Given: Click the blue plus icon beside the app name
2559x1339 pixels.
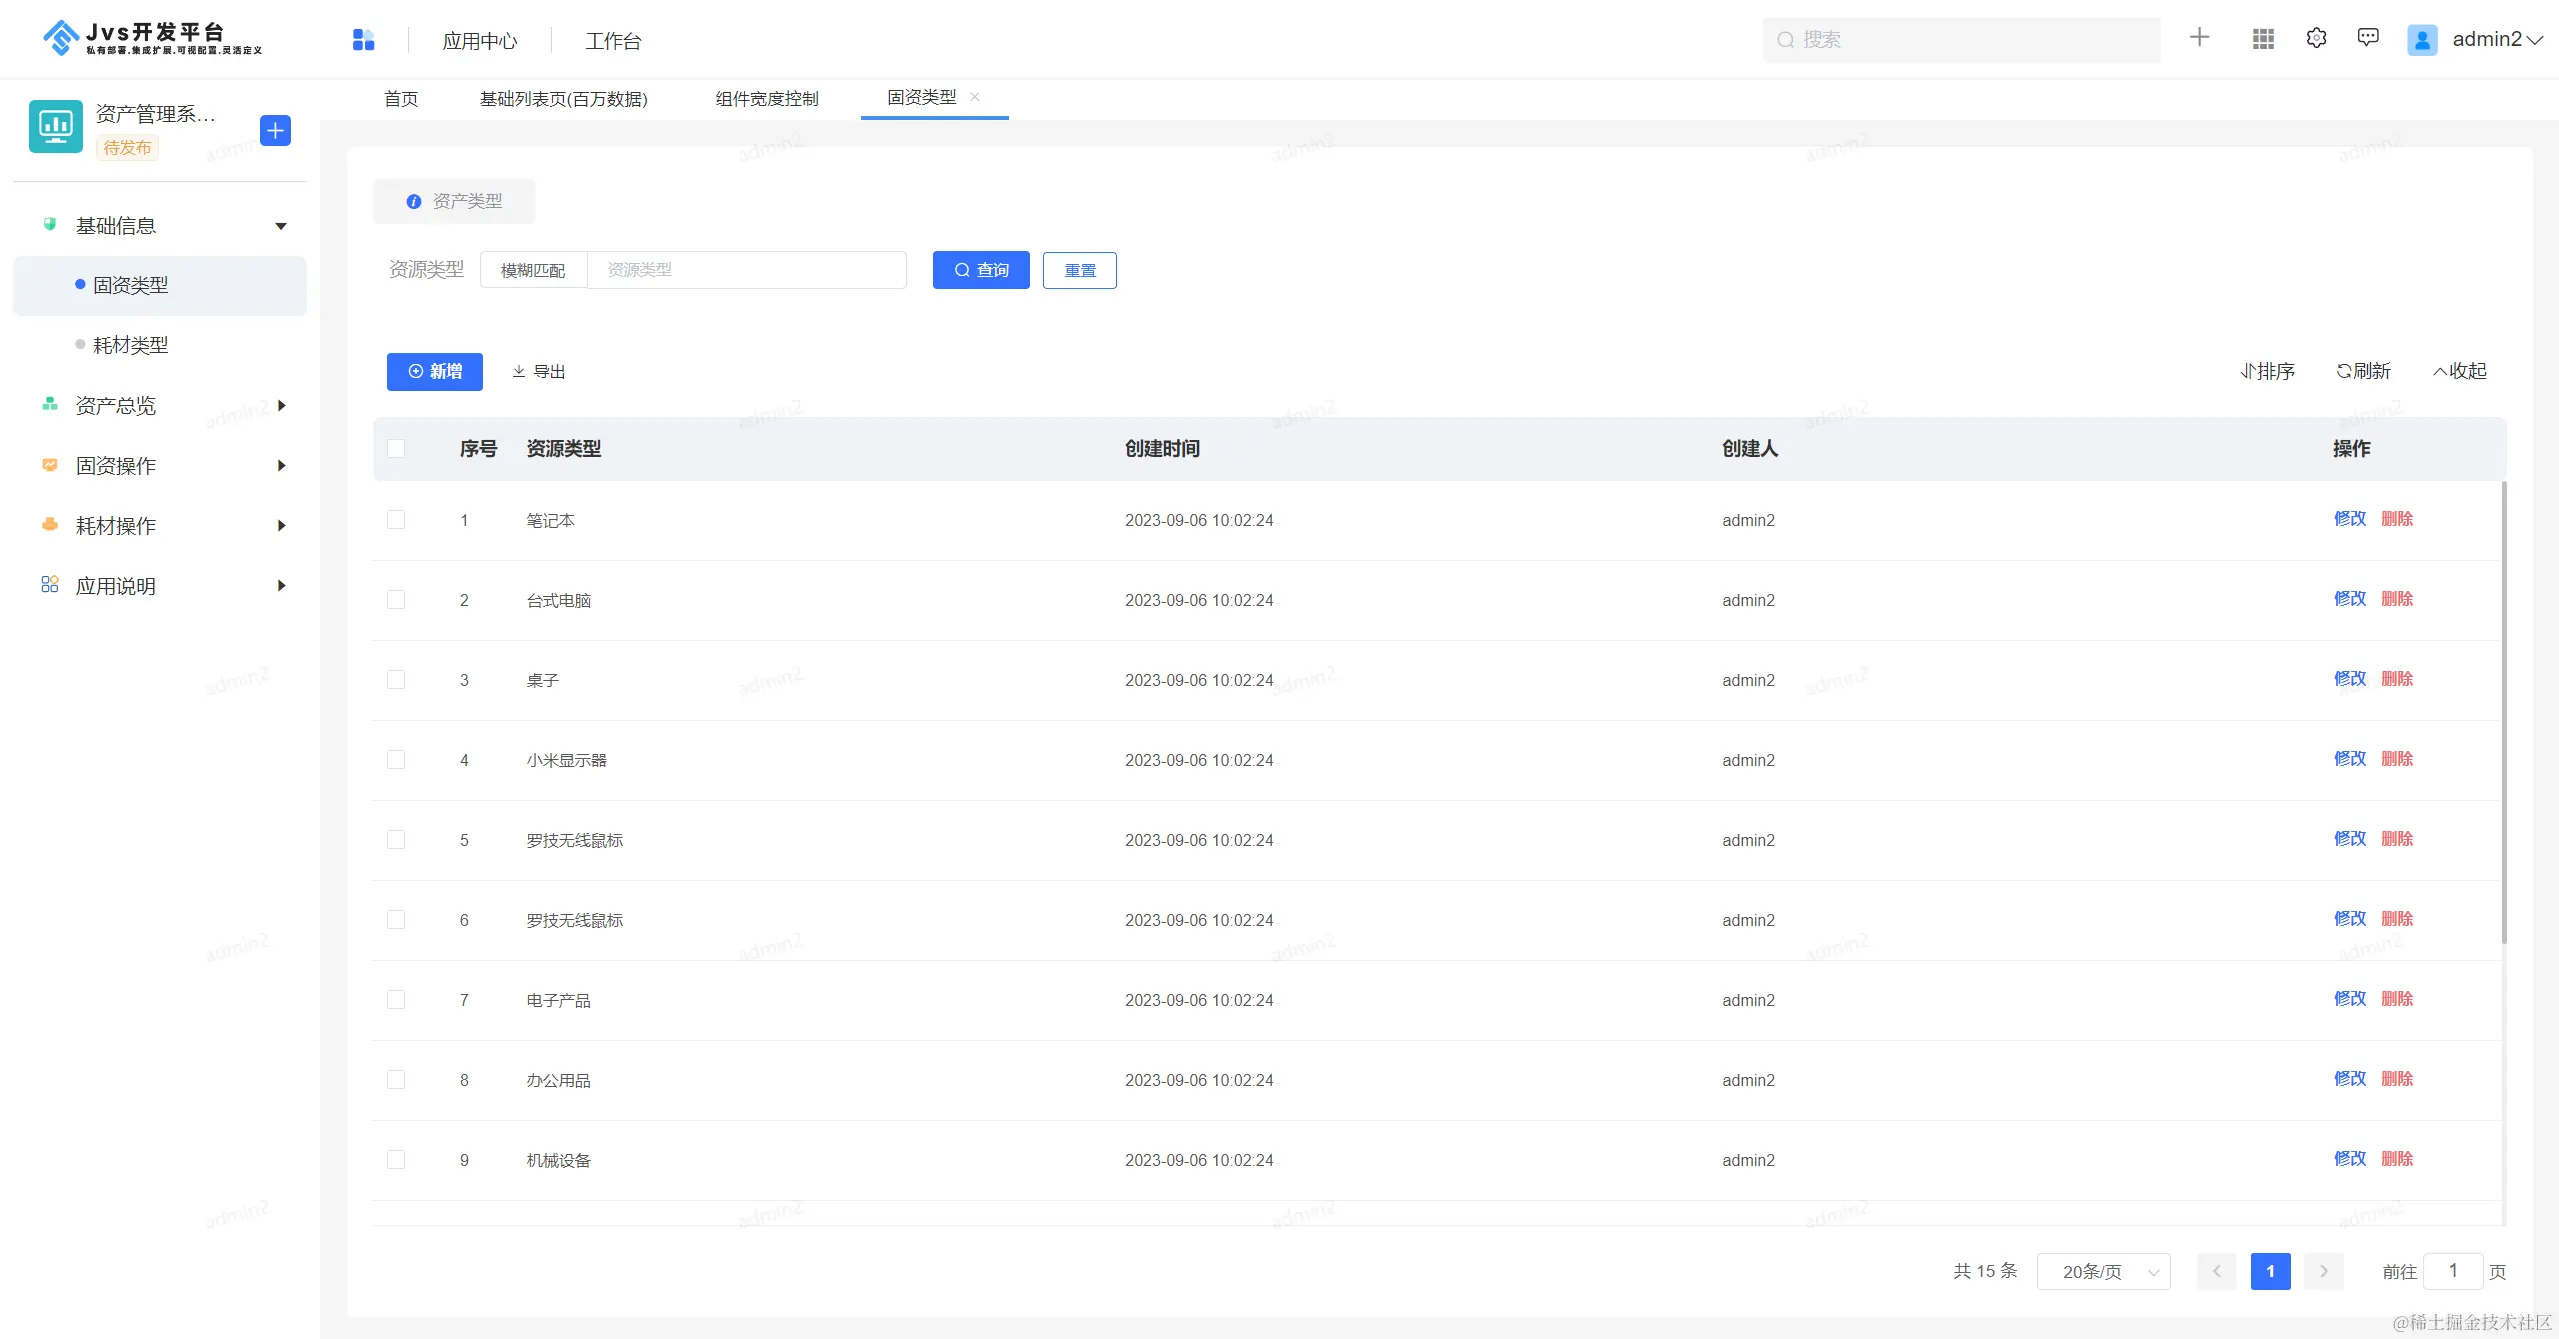Looking at the screenshot, I should [x=275, y=131].
